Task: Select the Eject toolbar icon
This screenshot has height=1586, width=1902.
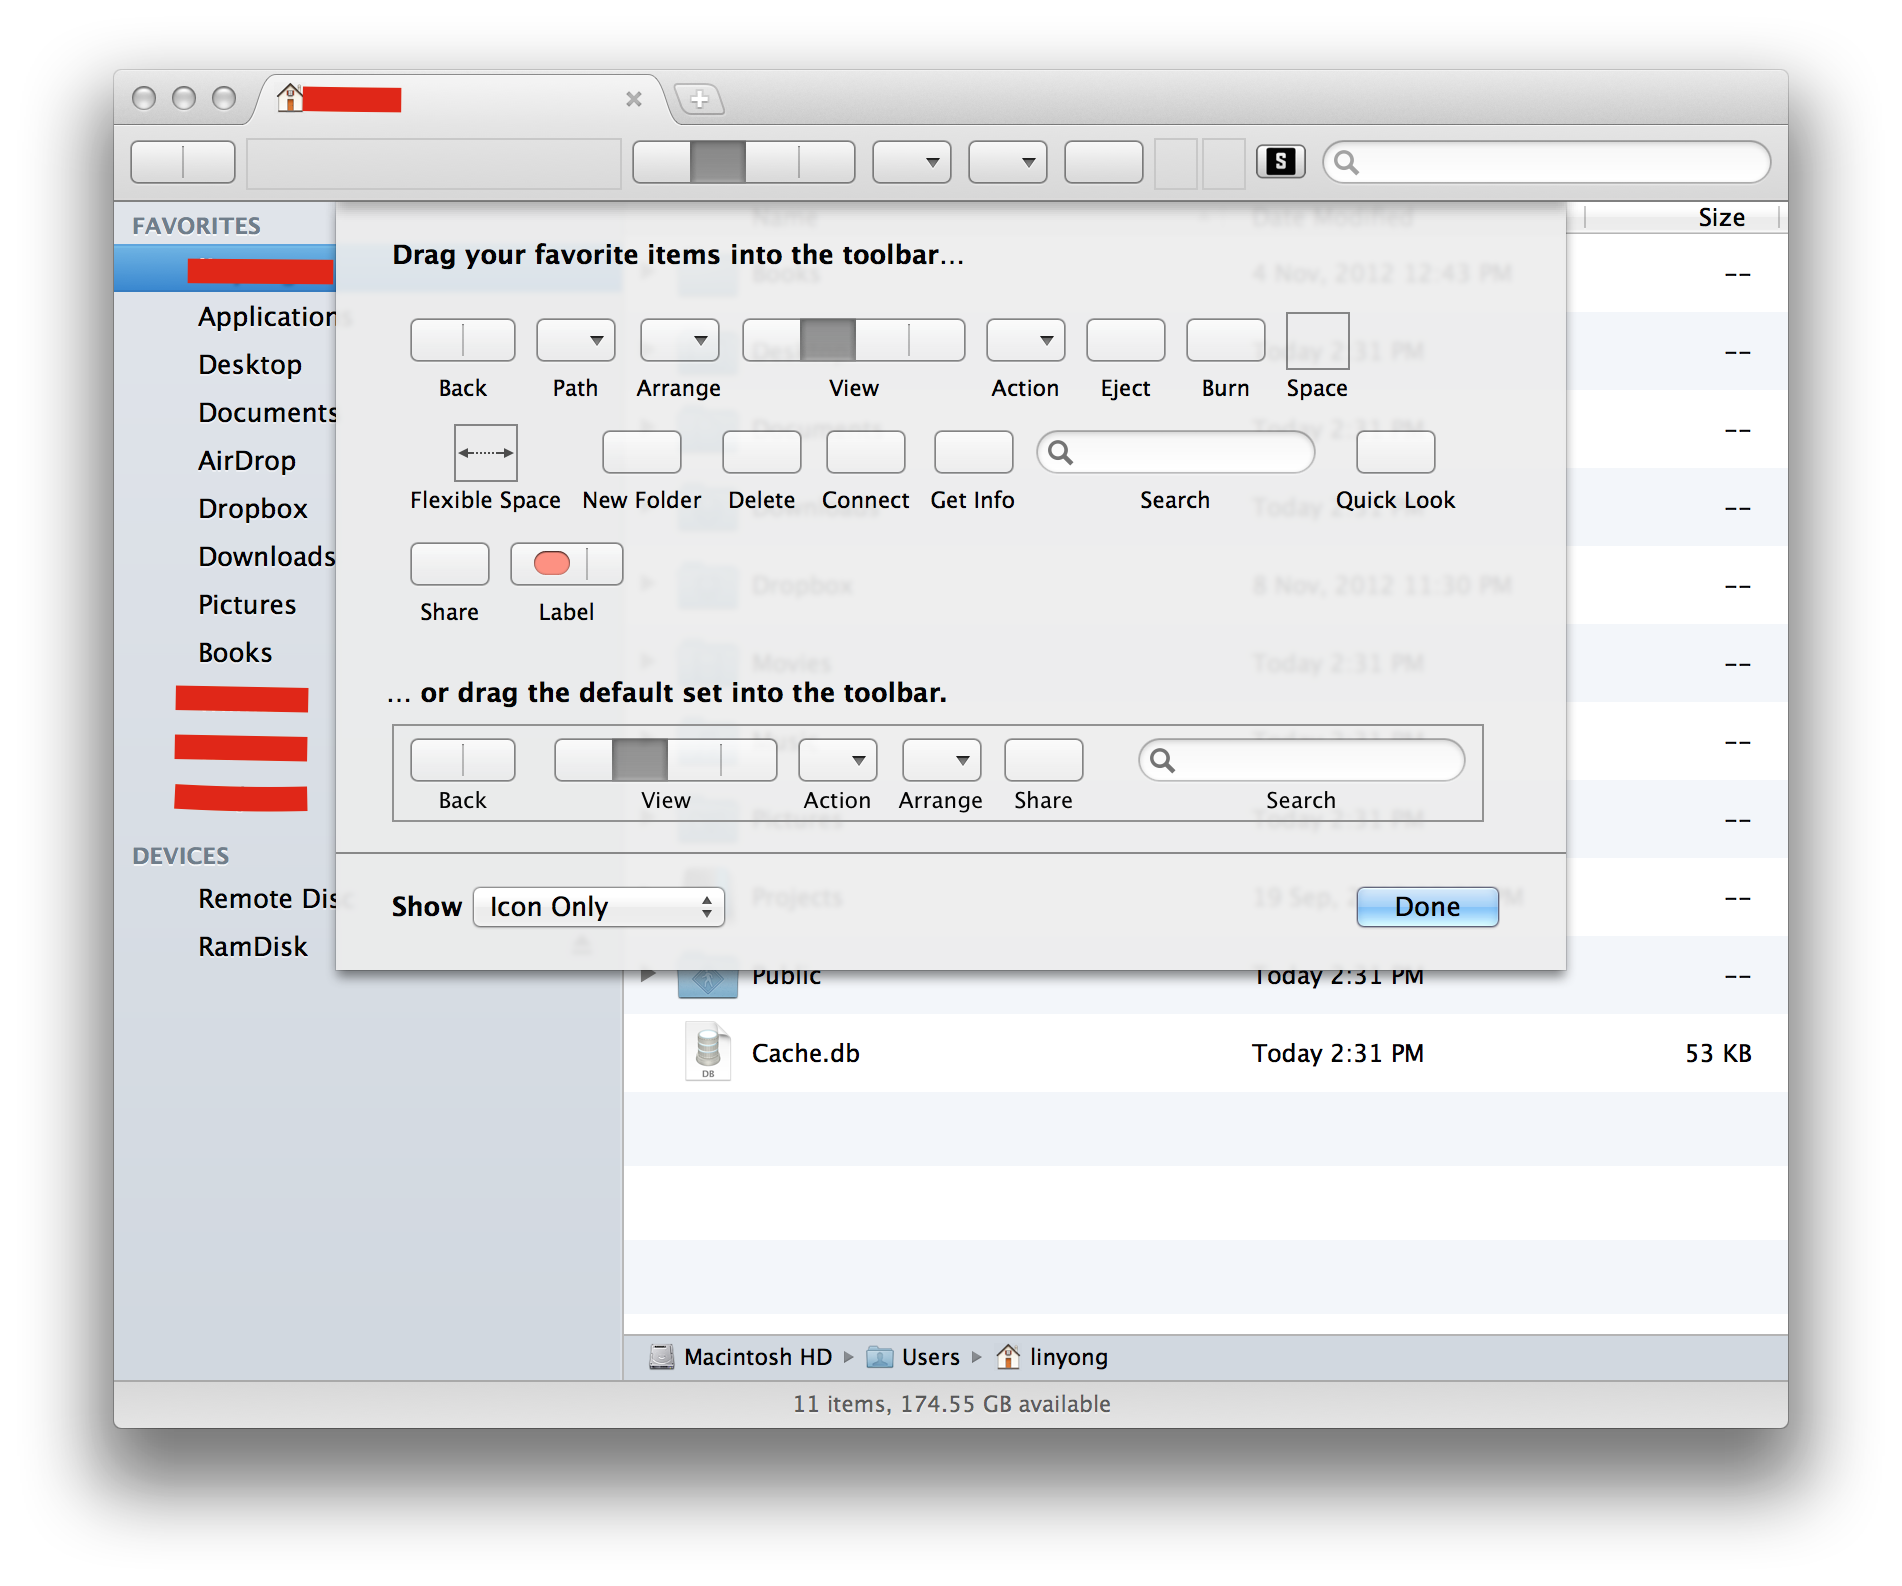Action: [1124, 339]
